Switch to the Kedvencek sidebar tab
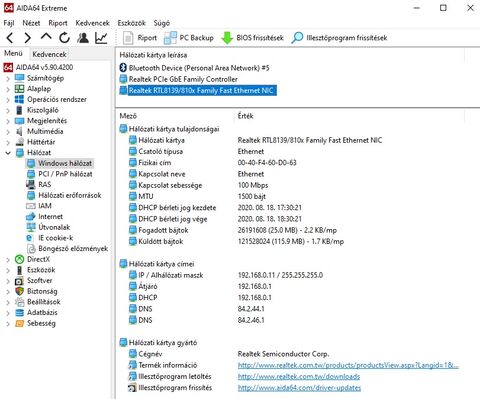Image resolution: width=480 pixels, height=399 pixels. click(x=49, y=54)
